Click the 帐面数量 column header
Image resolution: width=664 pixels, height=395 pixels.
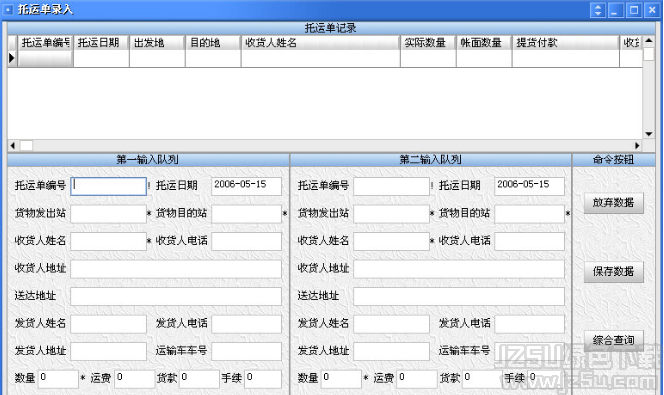coord(484,43)
